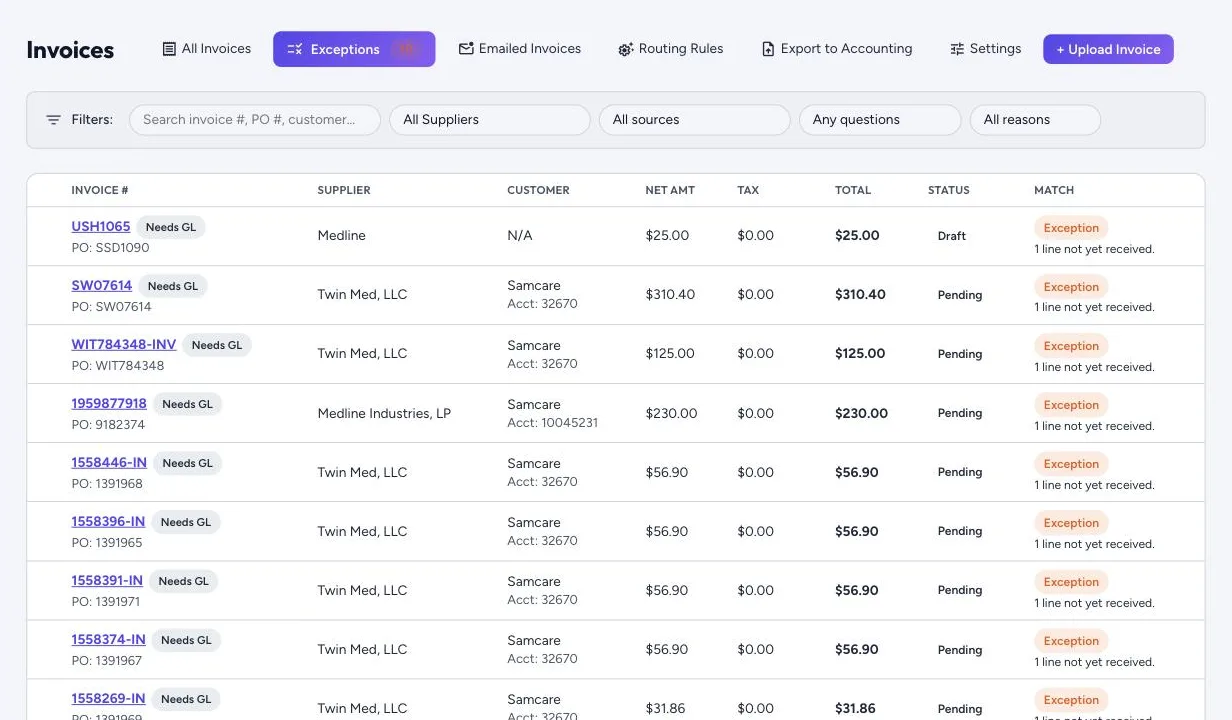
Task: Click the MATCH column header
Action: (1054, 190)
